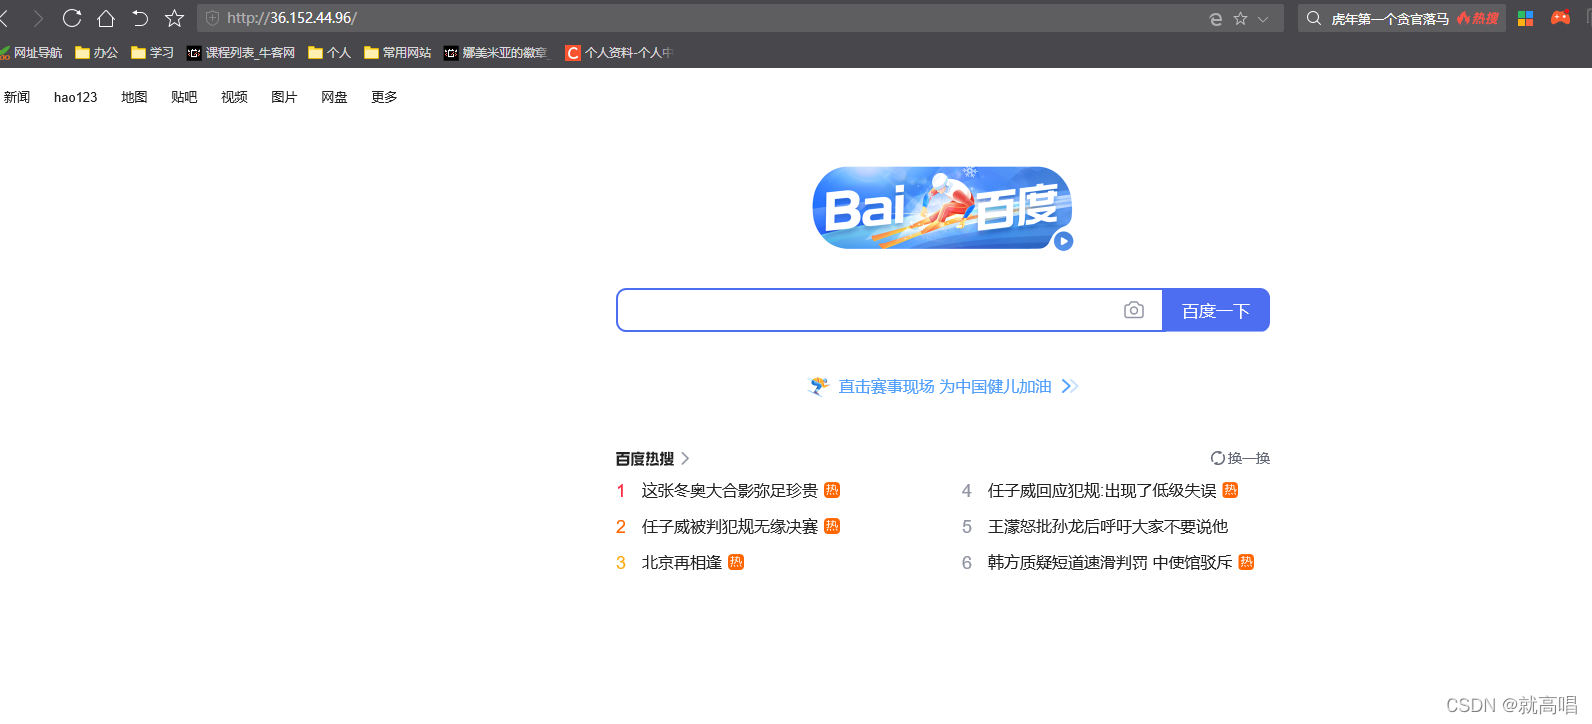This screenshot has height=724, width=1592.
Task: Click the security shield icon in address bar
Action: tap(212, 18)
